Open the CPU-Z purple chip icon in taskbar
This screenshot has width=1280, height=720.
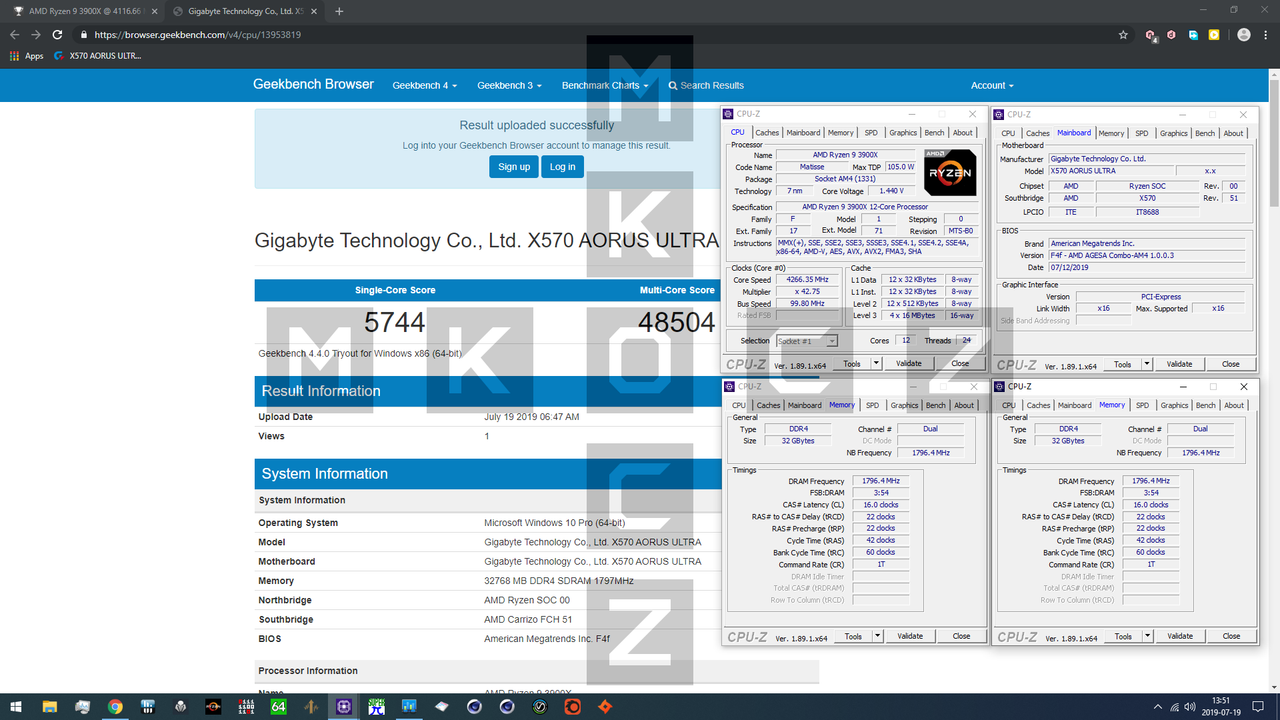343,706
